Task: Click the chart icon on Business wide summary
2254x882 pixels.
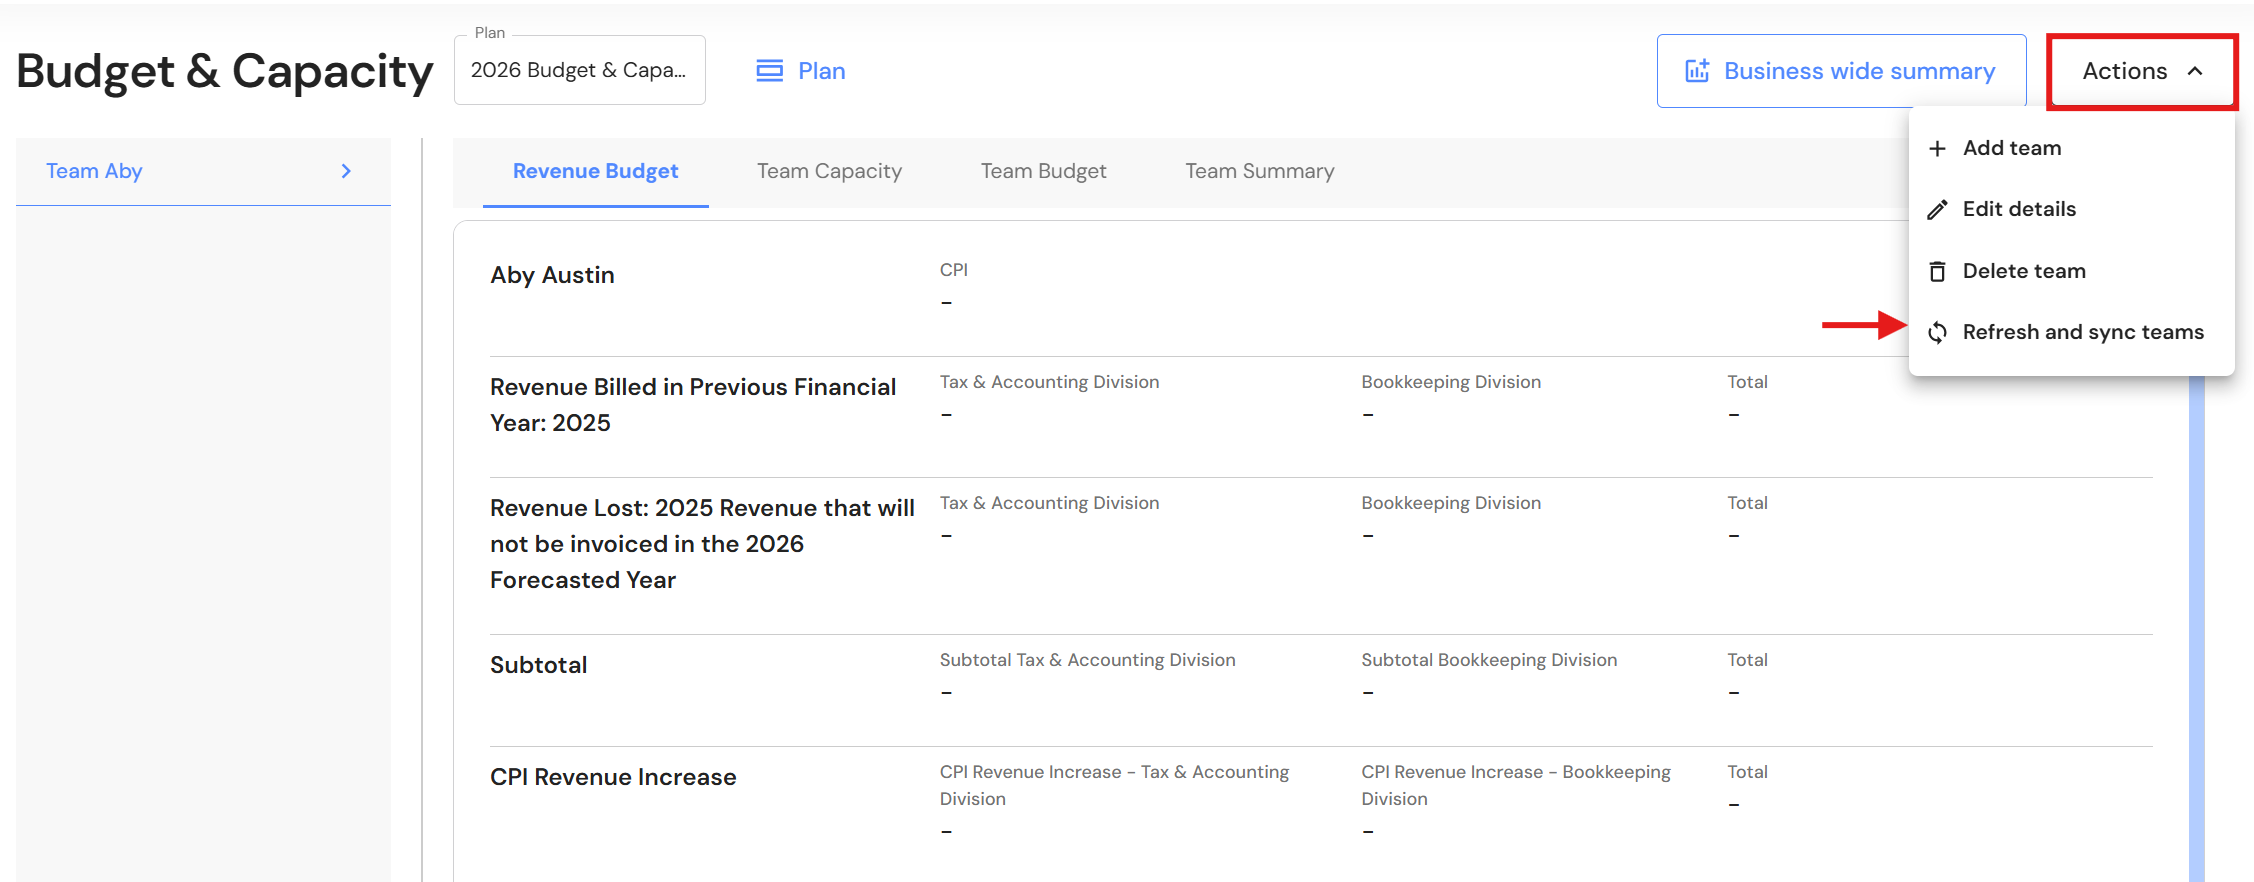Action: point(1697,71)
